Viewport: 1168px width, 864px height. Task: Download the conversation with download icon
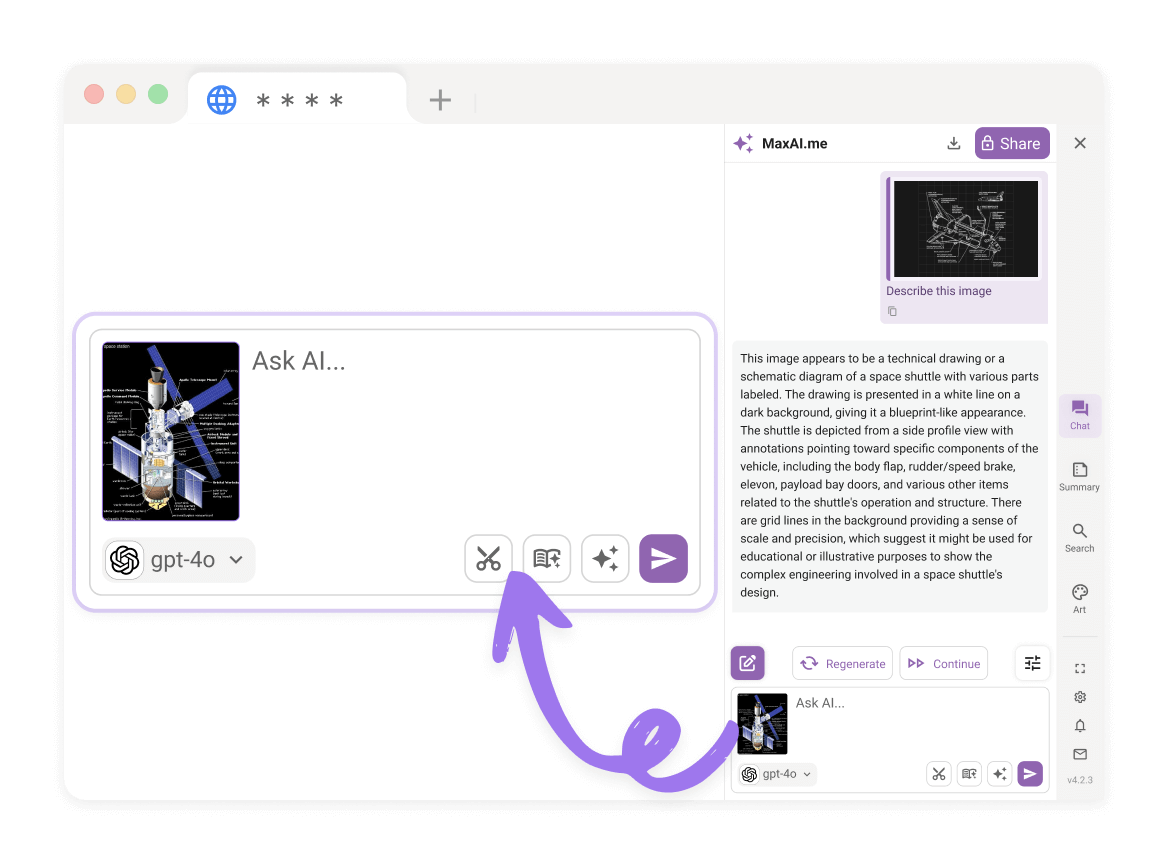tap(953, 143)
